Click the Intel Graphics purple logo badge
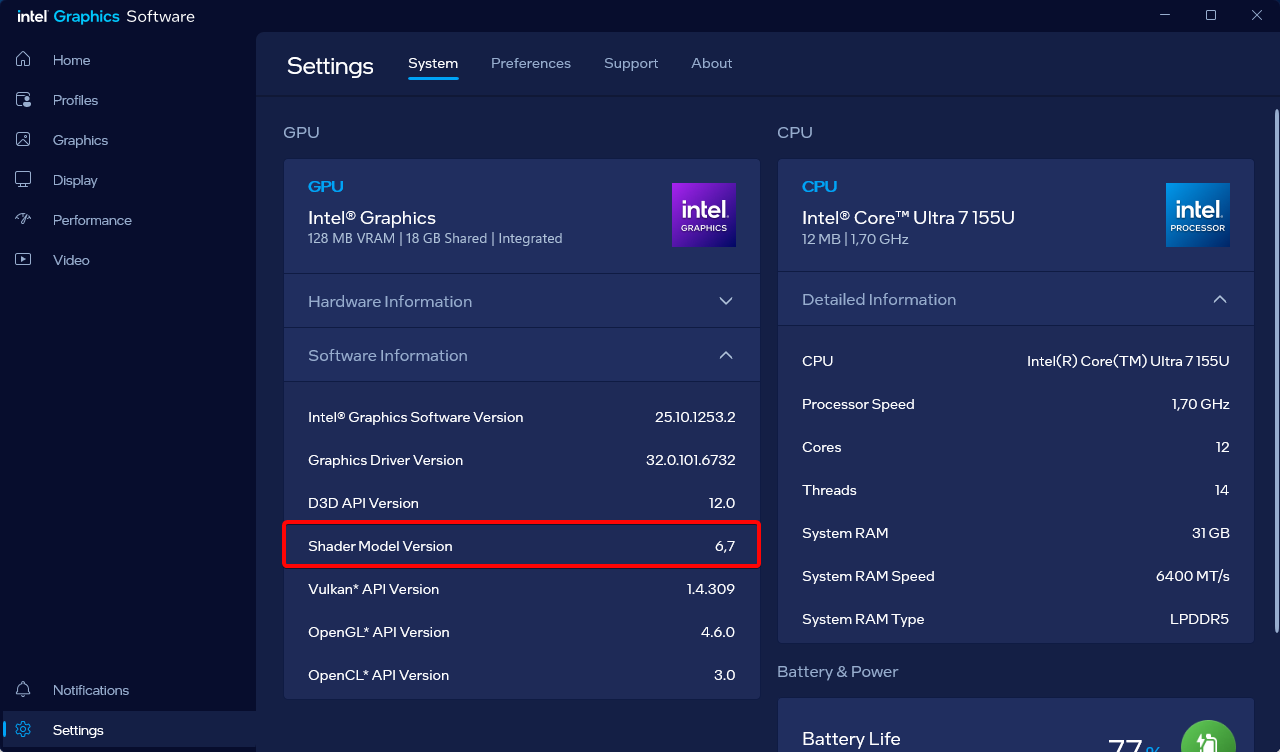 [x=703, y=215]
